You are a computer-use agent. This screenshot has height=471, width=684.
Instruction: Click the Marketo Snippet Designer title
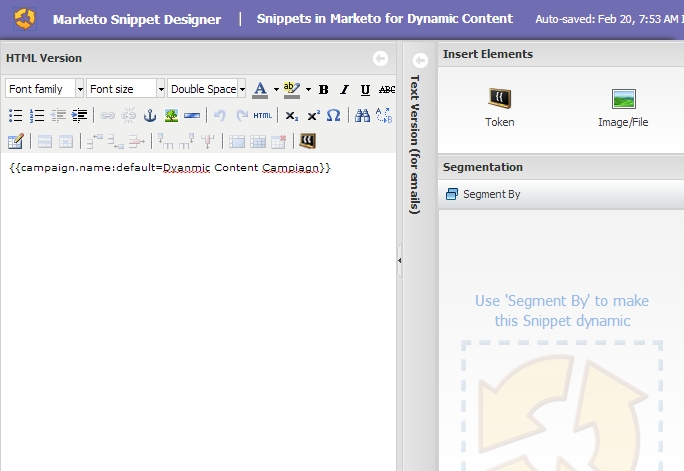pyautogui.click(x=137, y=19)
